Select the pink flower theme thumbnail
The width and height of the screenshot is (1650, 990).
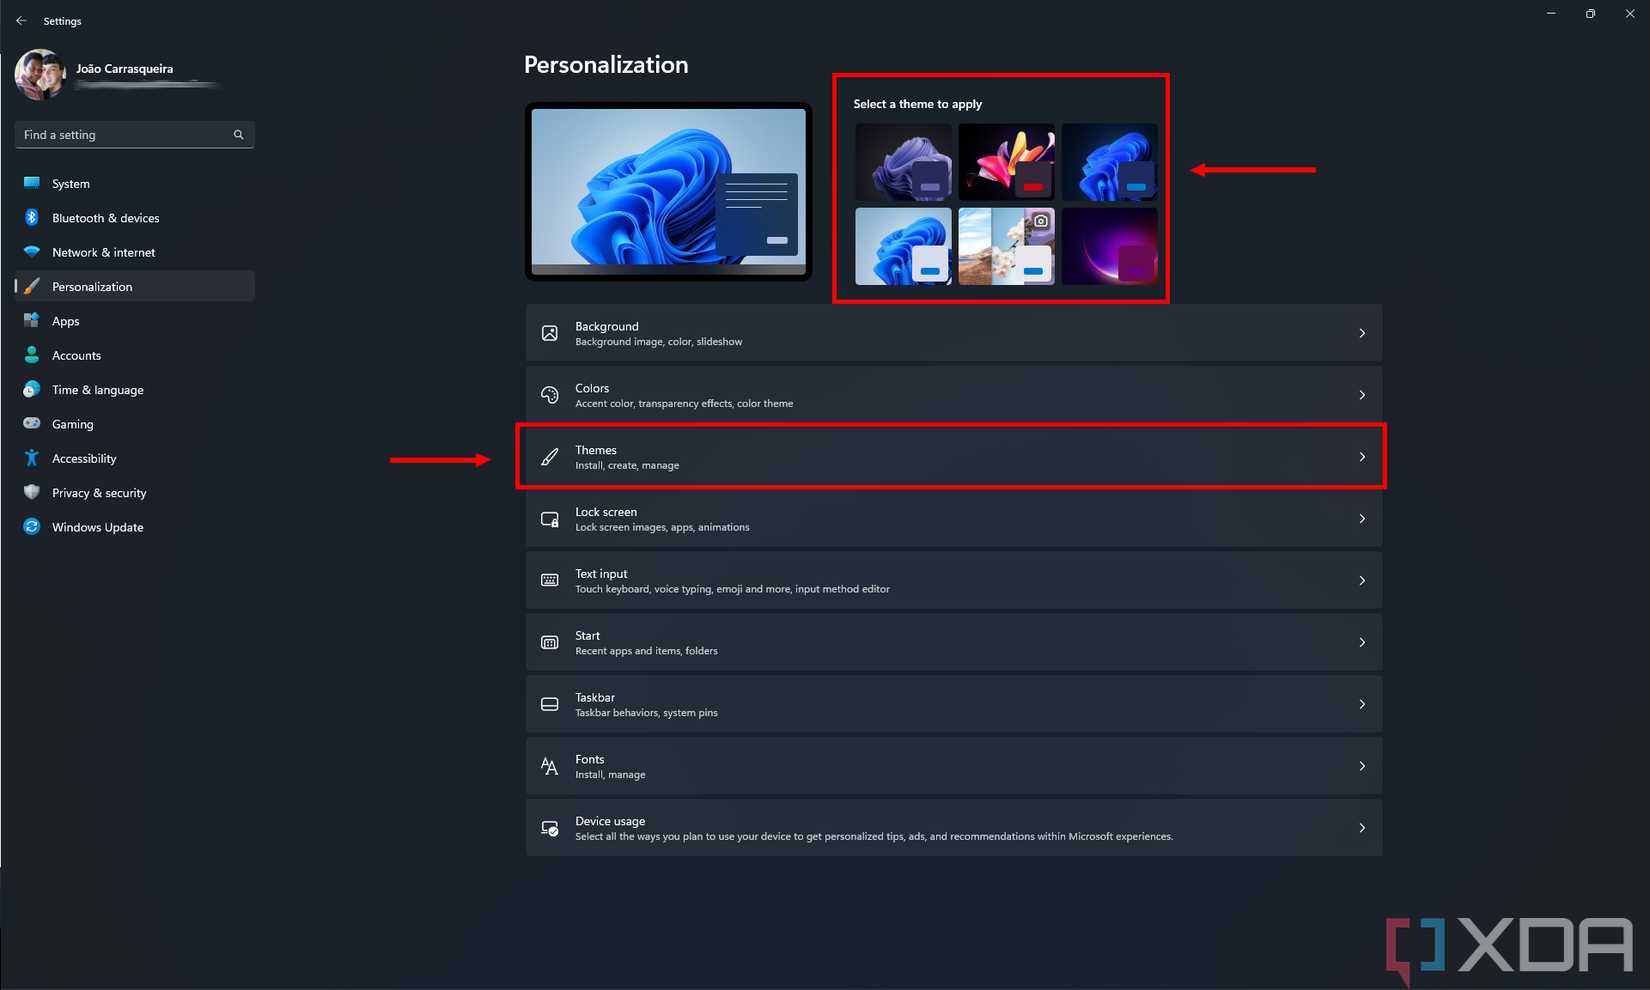click(x=1006, y=162)
